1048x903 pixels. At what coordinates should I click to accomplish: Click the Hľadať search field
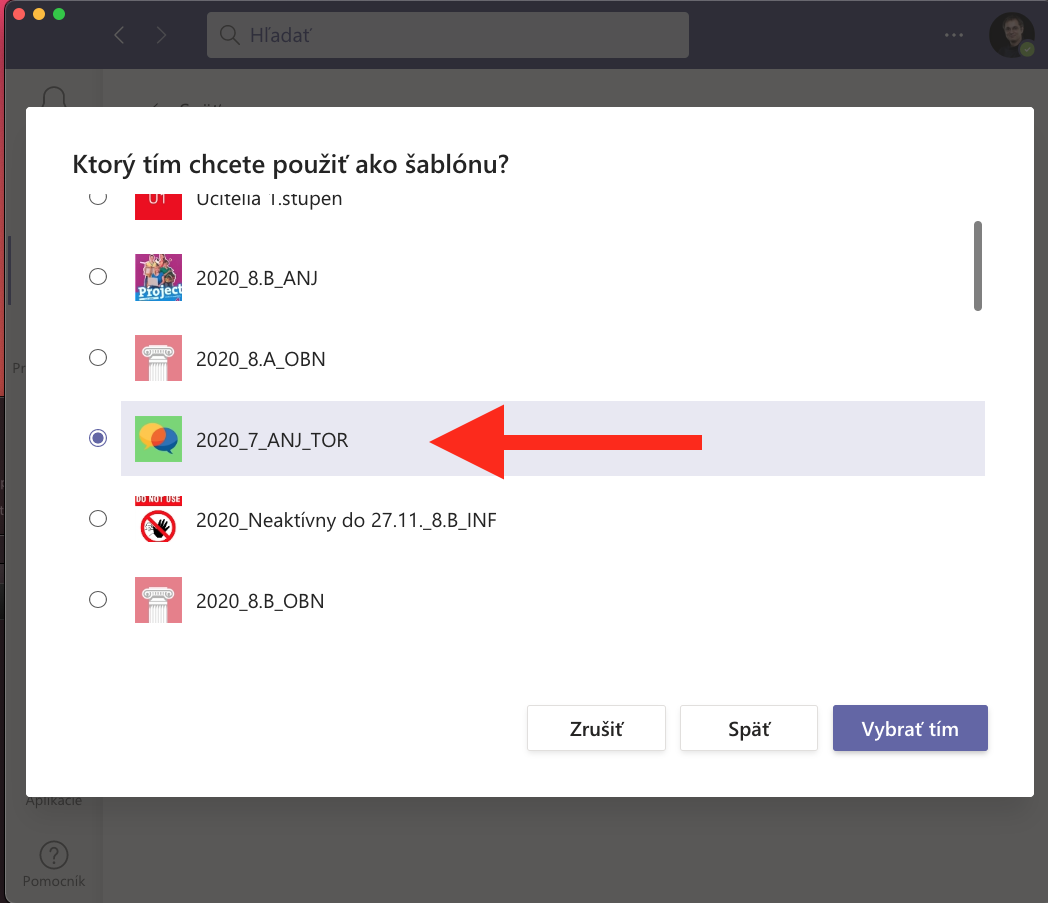(447, 36)
